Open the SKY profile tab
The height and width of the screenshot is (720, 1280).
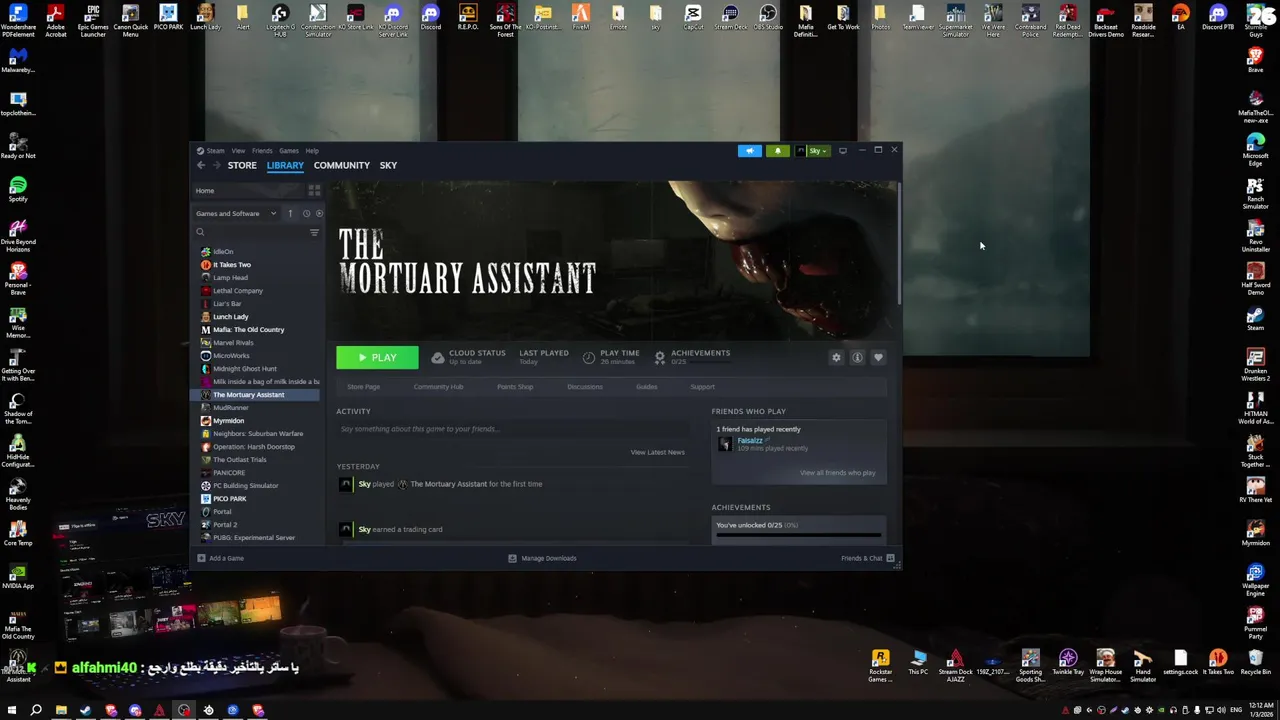pos(388,165)
